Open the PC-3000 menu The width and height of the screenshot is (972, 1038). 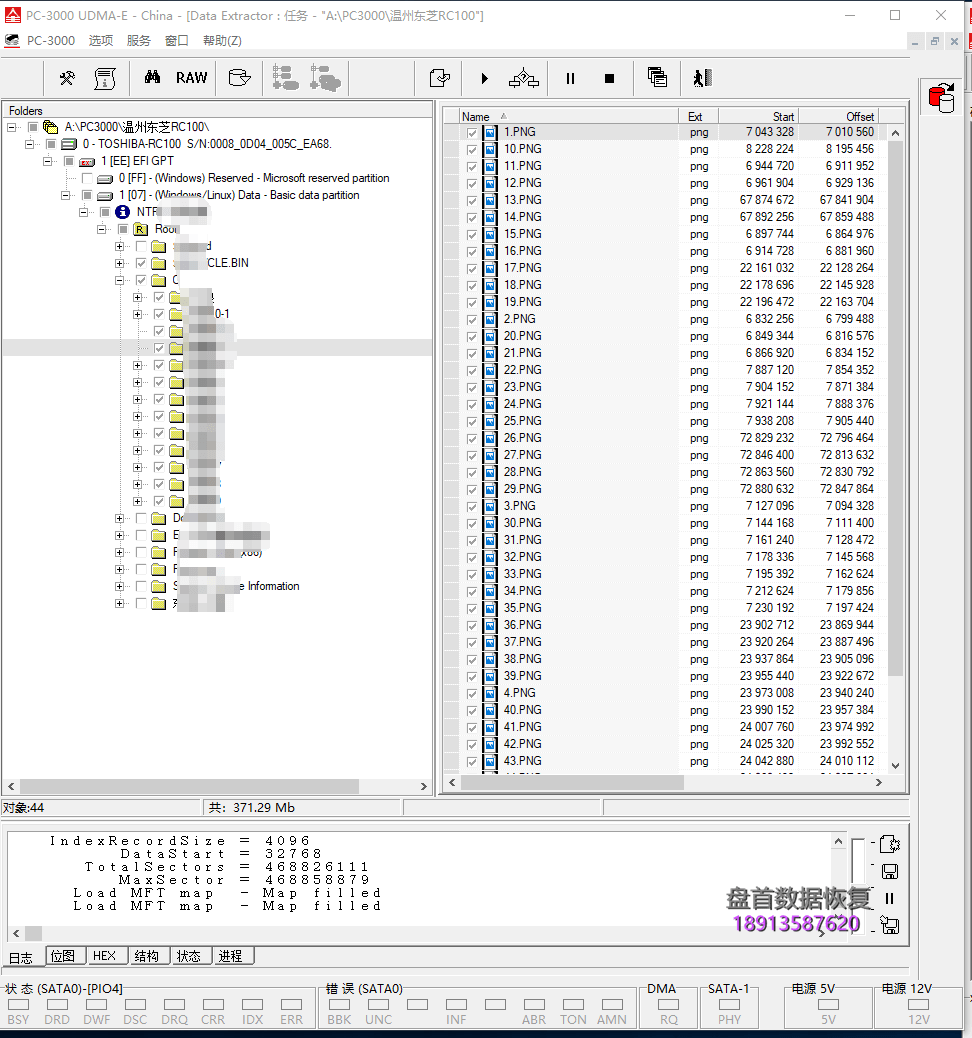pos(51,40)
